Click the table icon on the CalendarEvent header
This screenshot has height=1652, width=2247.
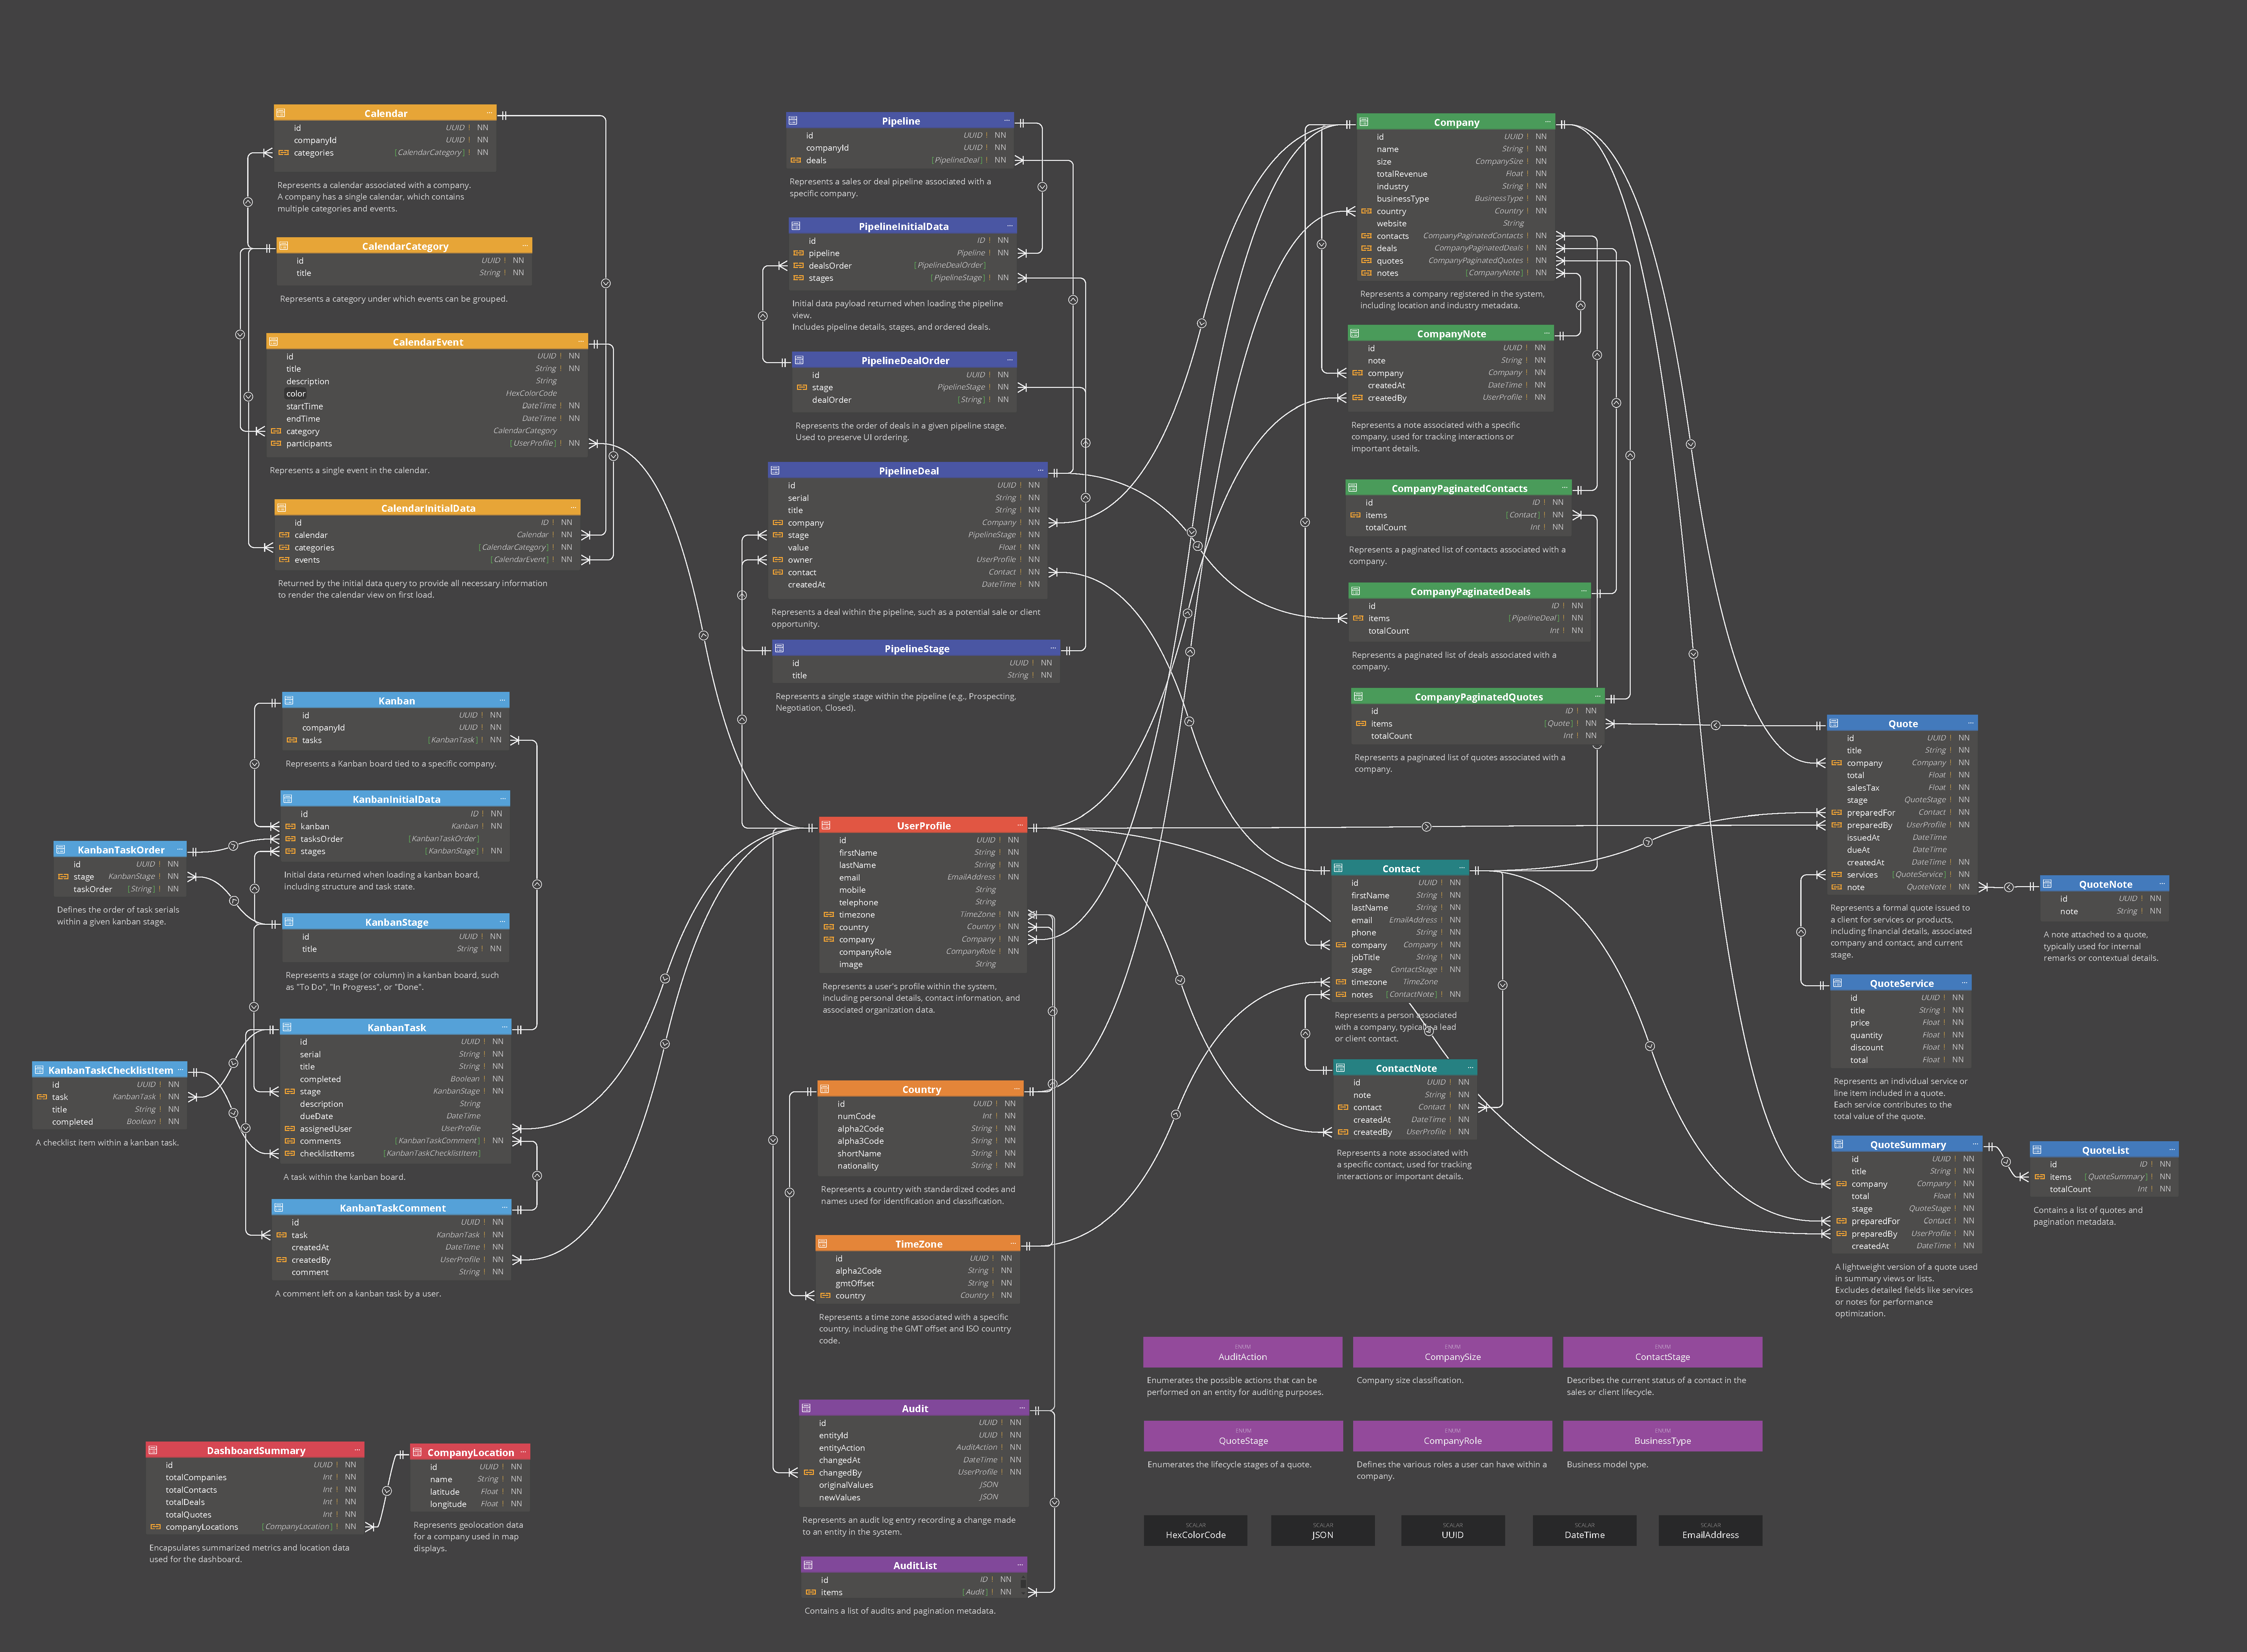(x=273, y=342)
